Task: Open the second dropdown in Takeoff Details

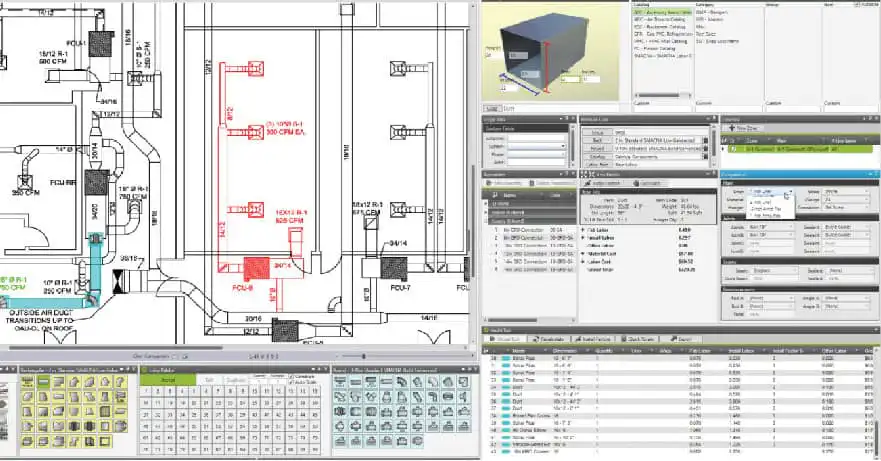Action: click(x=536, y=146)
